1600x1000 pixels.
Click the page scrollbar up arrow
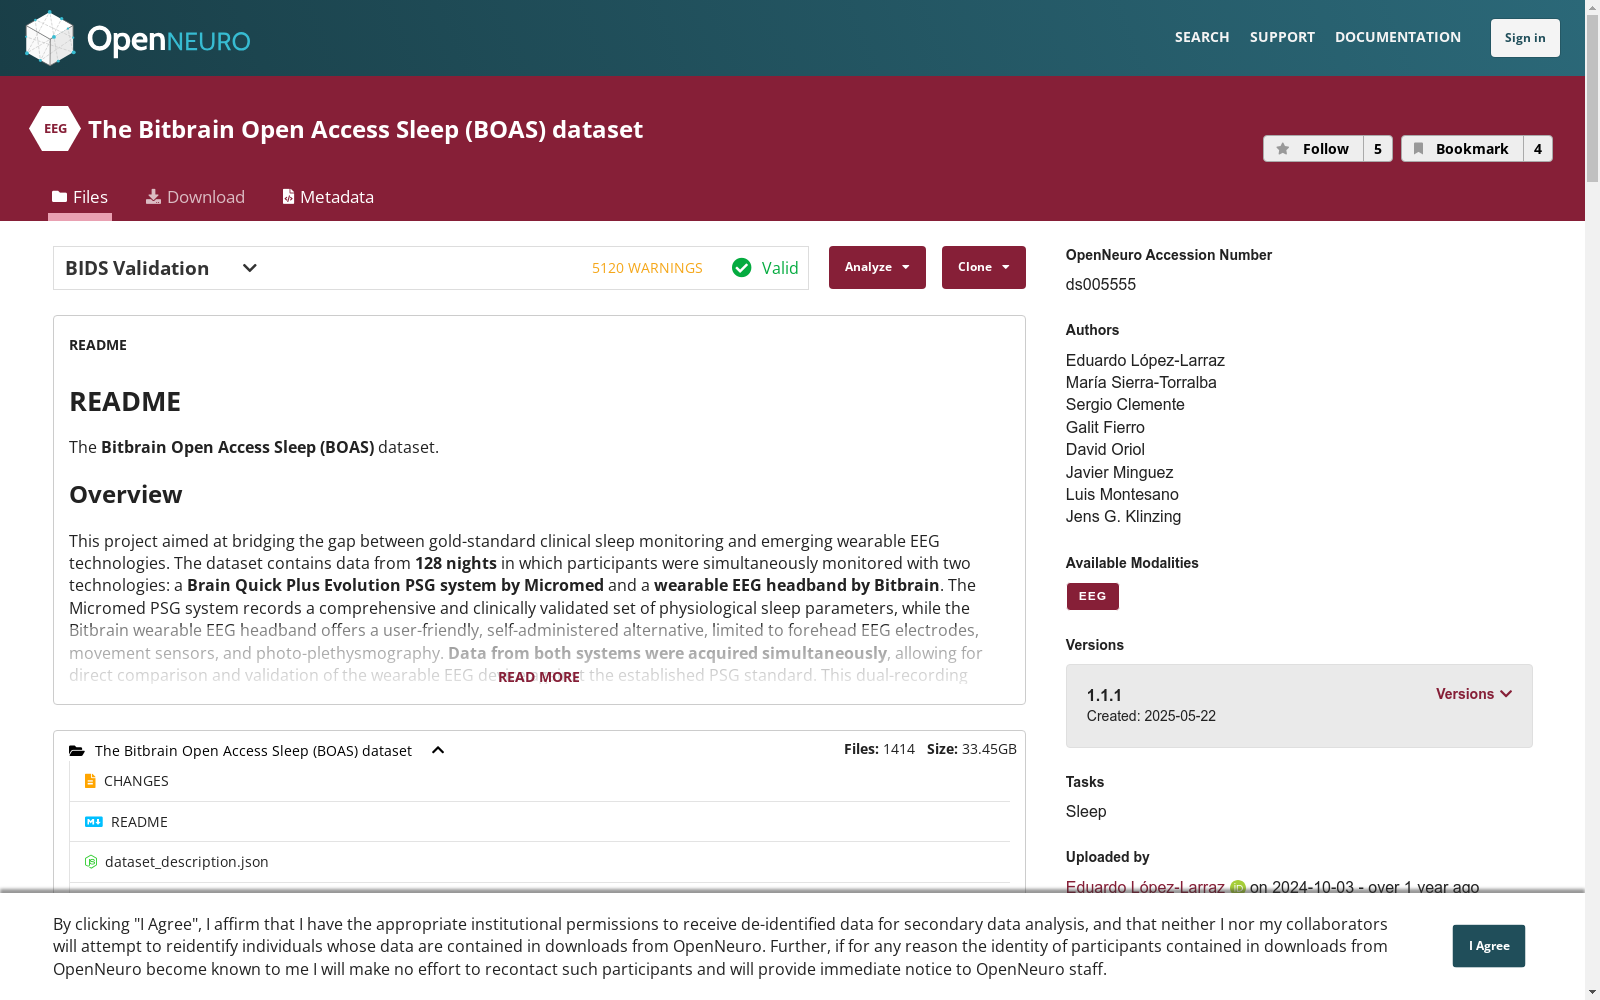[1592, 8]
